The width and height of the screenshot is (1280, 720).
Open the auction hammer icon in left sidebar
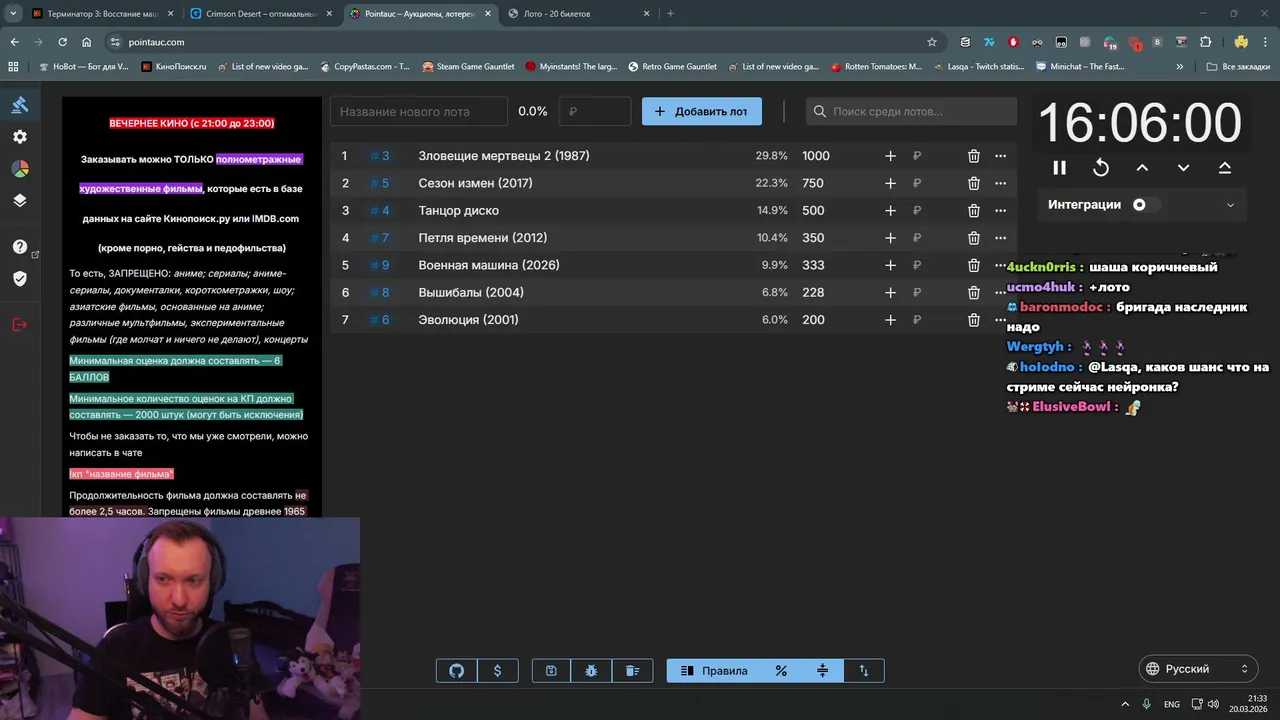(x=20, y=105)
